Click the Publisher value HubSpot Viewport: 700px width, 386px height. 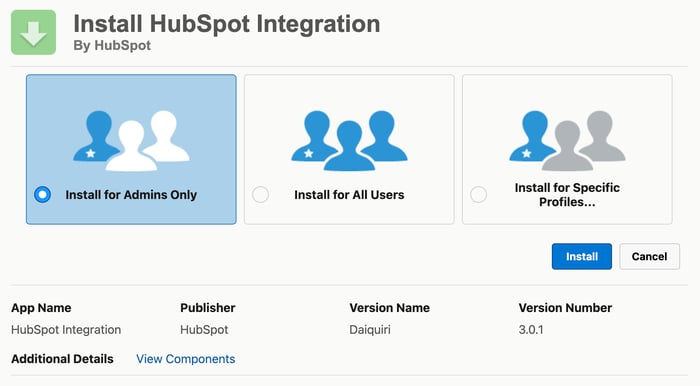point(204,330)
